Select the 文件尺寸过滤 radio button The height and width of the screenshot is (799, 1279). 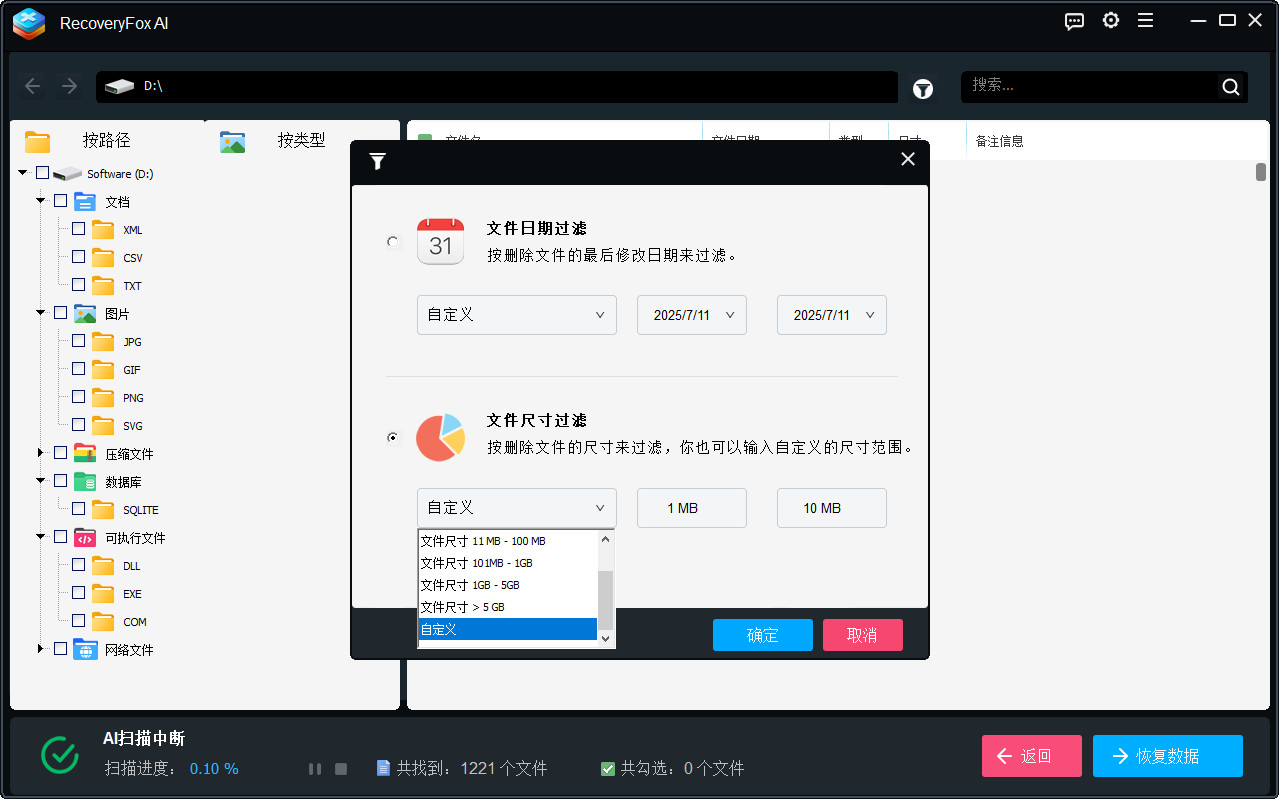pos(392,438)
